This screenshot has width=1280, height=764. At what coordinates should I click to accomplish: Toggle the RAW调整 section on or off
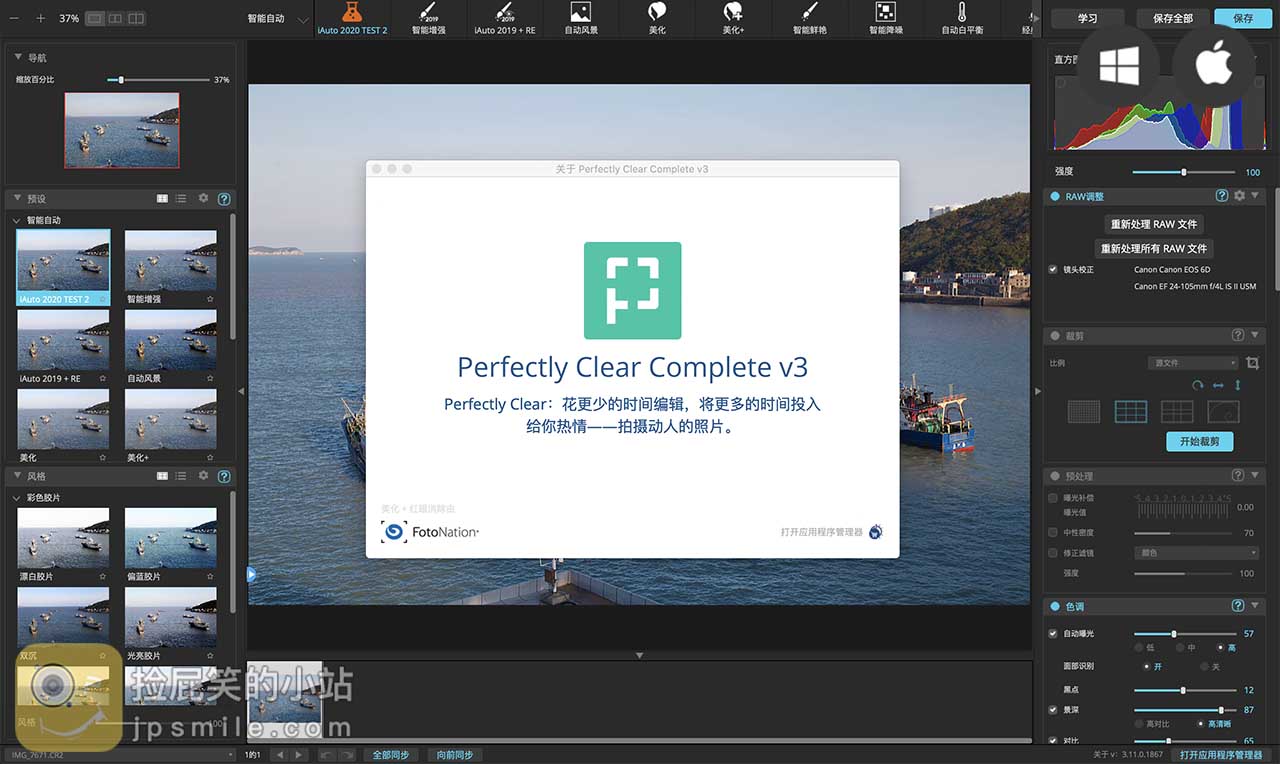(1054, 196)
